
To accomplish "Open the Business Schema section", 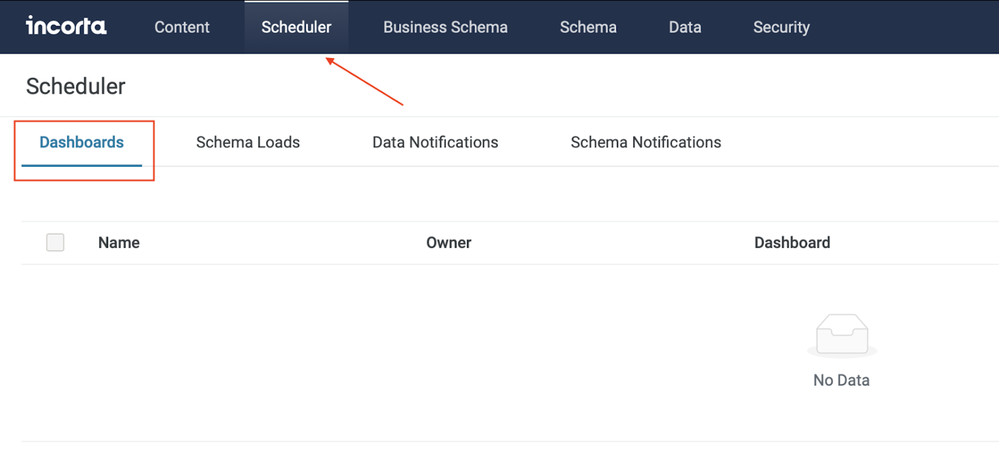I will tap(445, 27).
